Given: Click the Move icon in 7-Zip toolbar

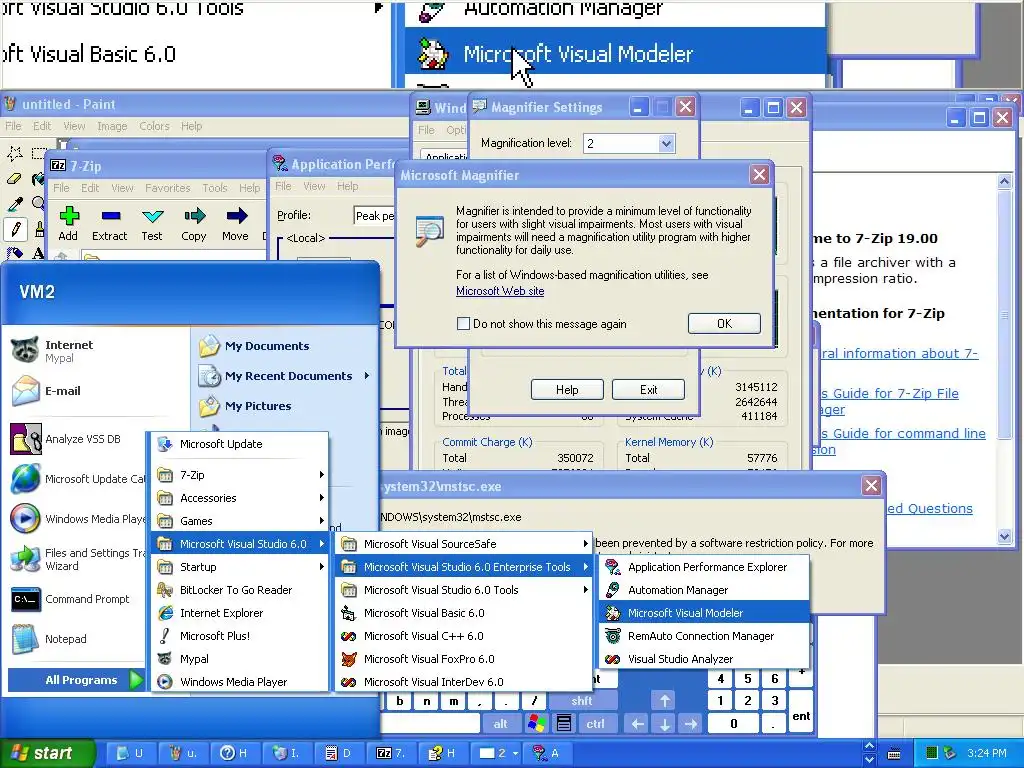Looking at the screenshot, I should pos(235,224).
